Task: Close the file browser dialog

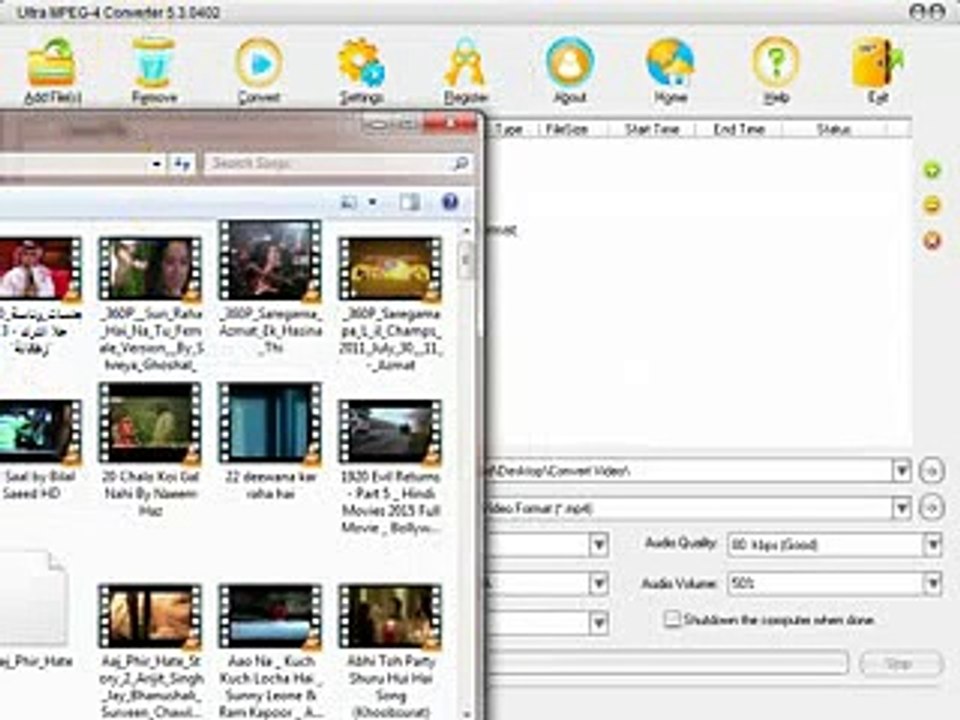Action: pos(450,124)
